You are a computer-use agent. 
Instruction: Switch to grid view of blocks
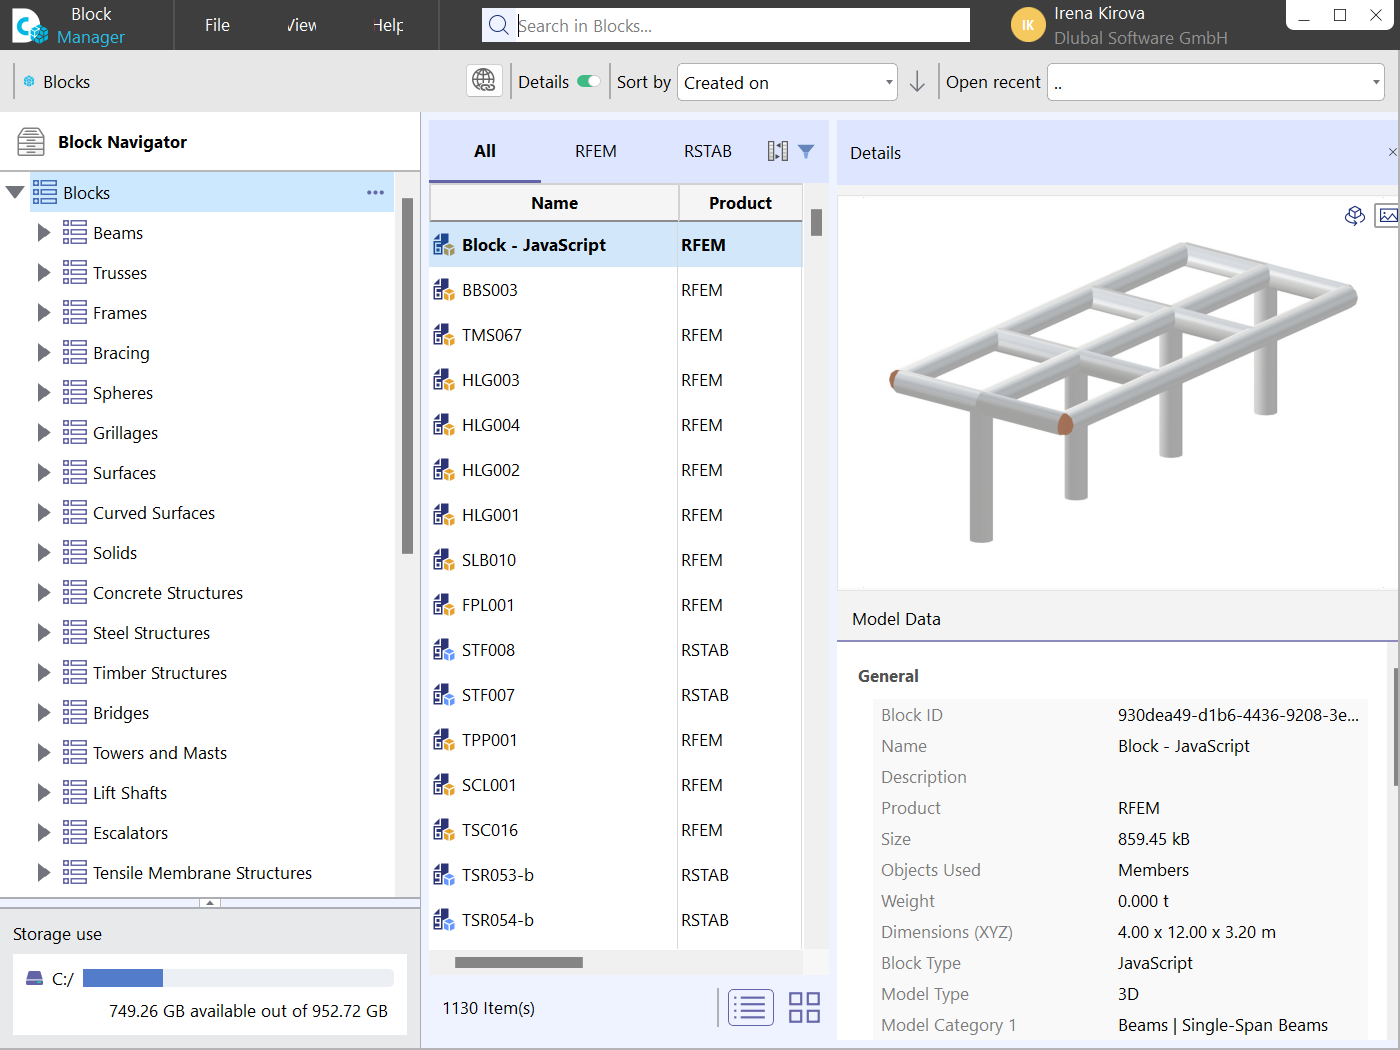coord(804,1007)
